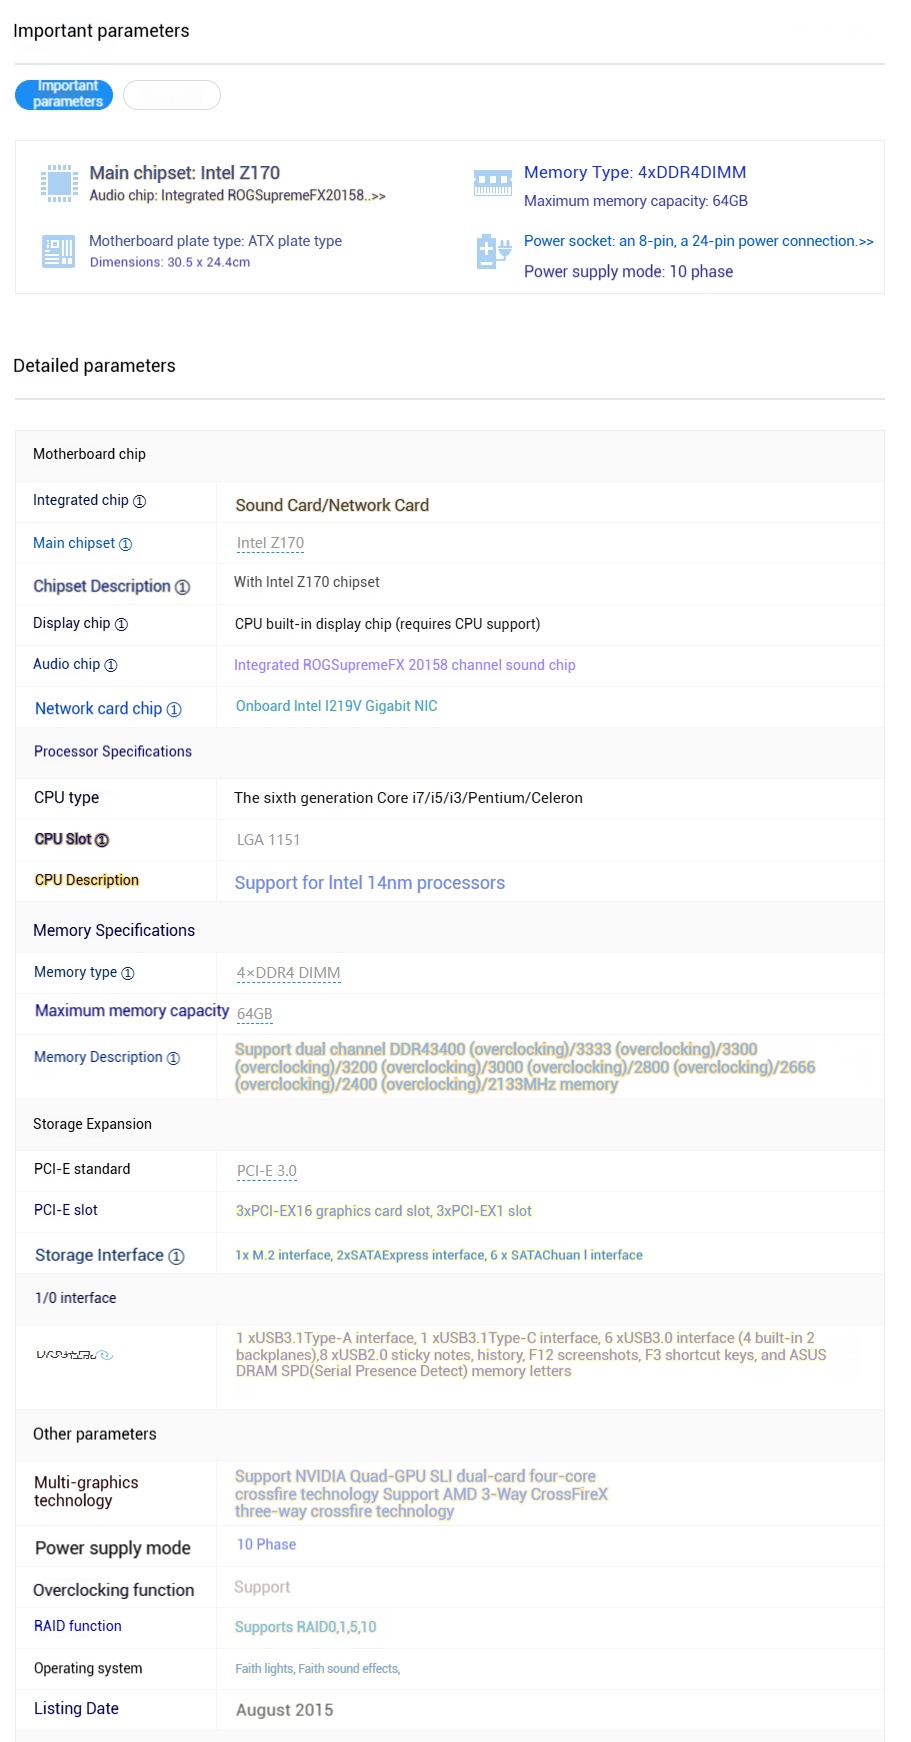Click the LGA 1151 slot link
The width and height of the screenshot is (911, 1742).
(268, 840)
